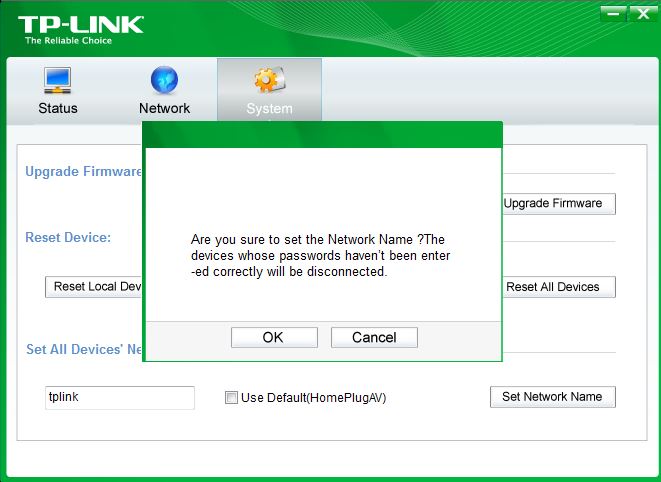The height and width of the screenshot is (482, 661).
Task: Focus the tplink network name field
Action: coord(120,398)
